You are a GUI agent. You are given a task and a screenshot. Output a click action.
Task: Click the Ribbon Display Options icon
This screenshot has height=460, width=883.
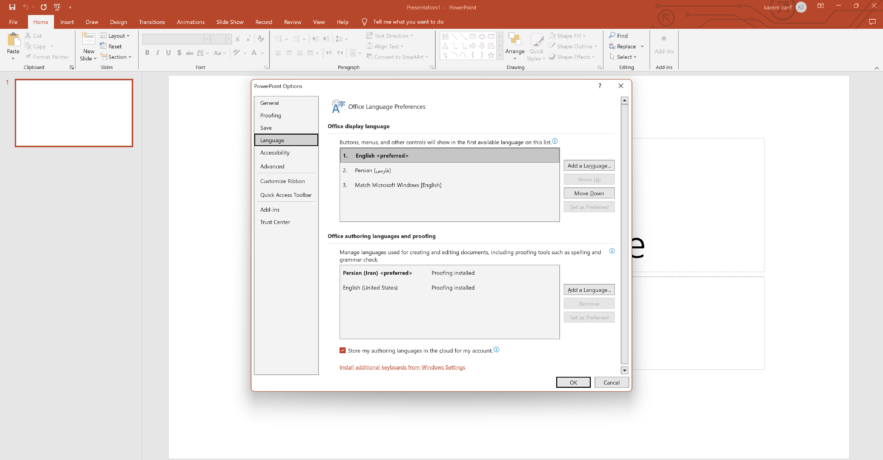[820, 6]
